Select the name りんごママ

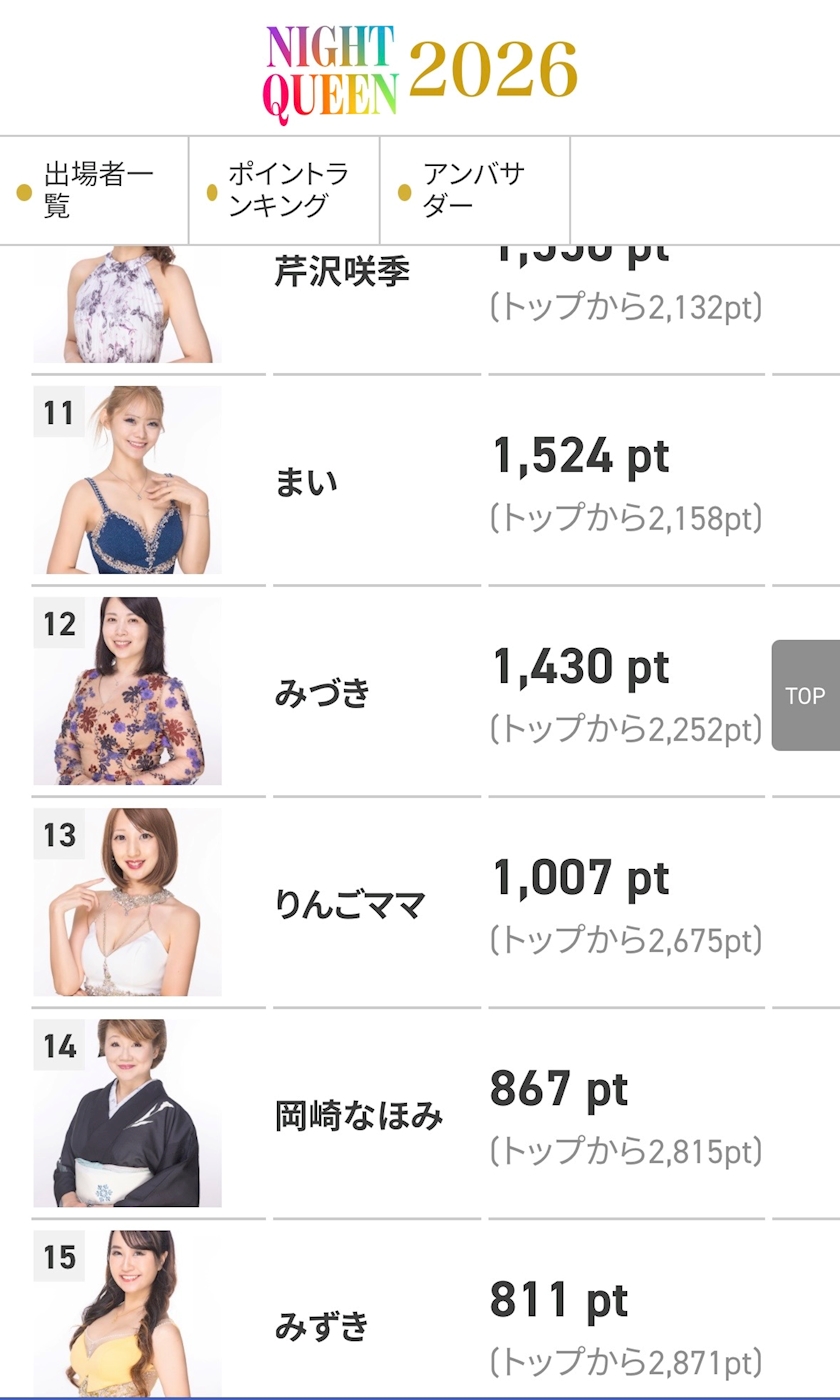350,904
